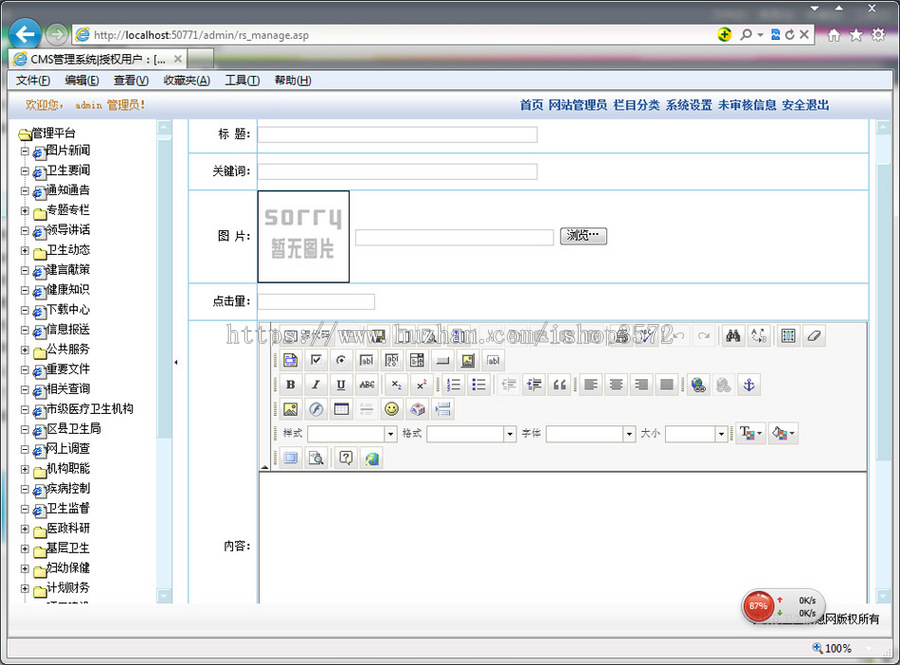Apply underline formatting in the editor
The image size is (900, 665).
tap(341, 385)
